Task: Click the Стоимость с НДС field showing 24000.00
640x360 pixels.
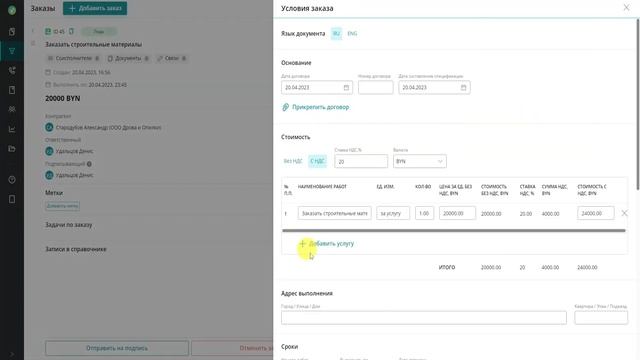Action: point(596,213)
